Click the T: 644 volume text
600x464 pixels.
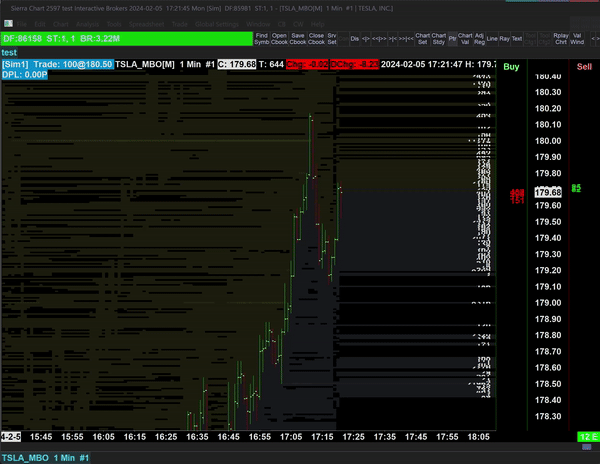[271, 64]
